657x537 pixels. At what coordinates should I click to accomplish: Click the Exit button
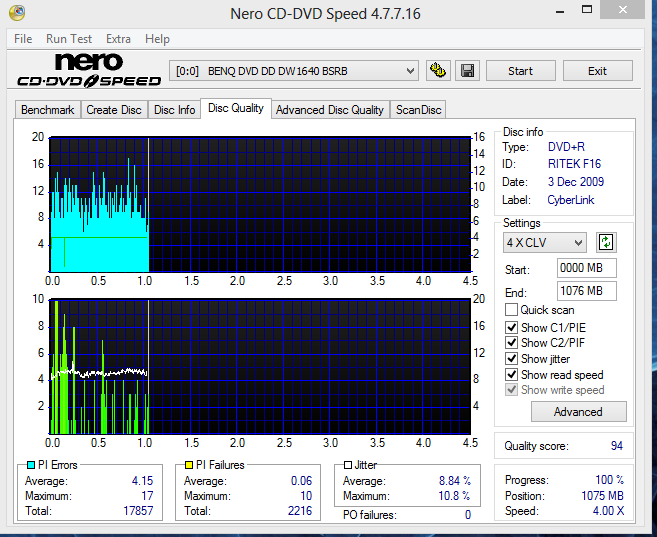coord(598,71)
